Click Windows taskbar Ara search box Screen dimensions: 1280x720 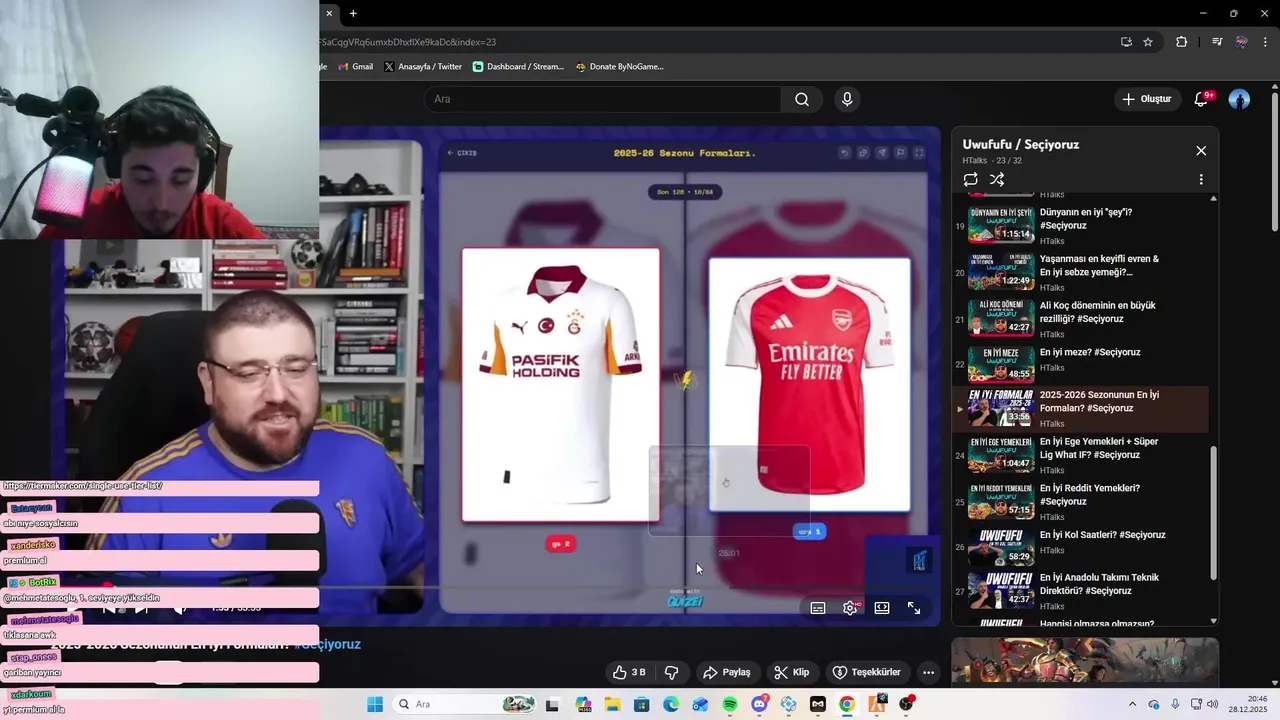tap(464, 704)
